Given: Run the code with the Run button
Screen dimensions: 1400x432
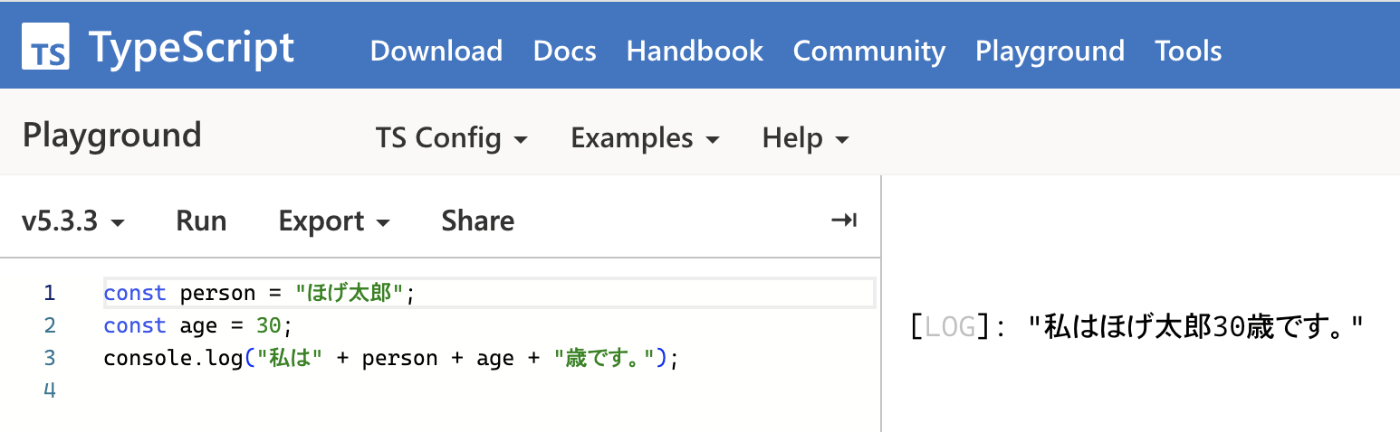Looking at the screenshot, I should [x=201, y=221].
